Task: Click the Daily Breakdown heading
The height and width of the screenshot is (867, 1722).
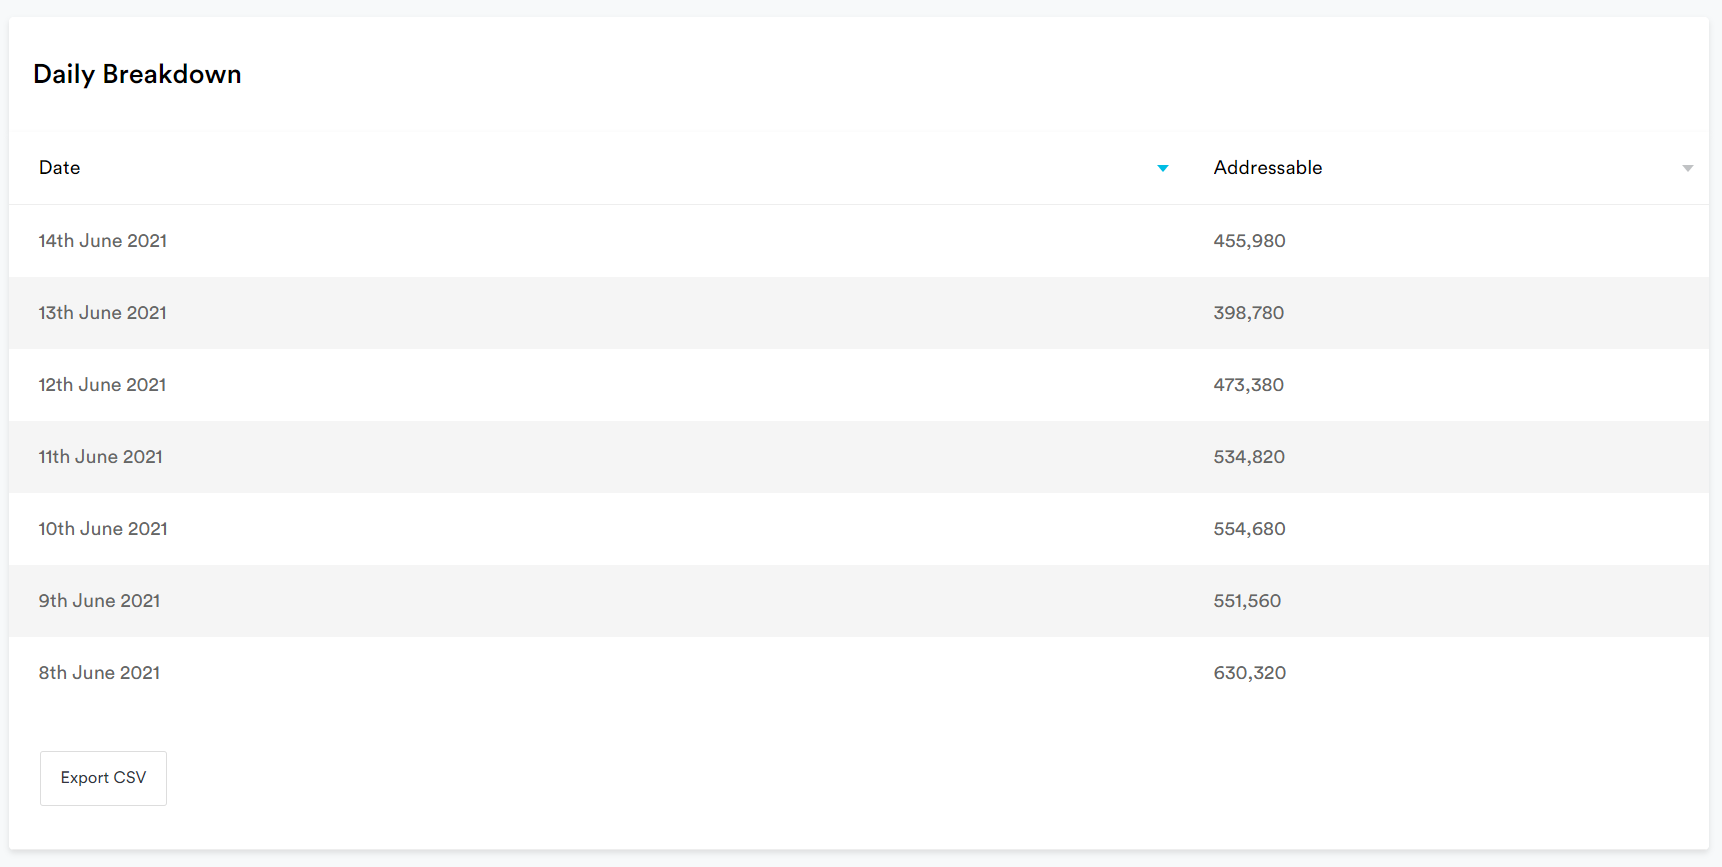Action: pos(137,75)
